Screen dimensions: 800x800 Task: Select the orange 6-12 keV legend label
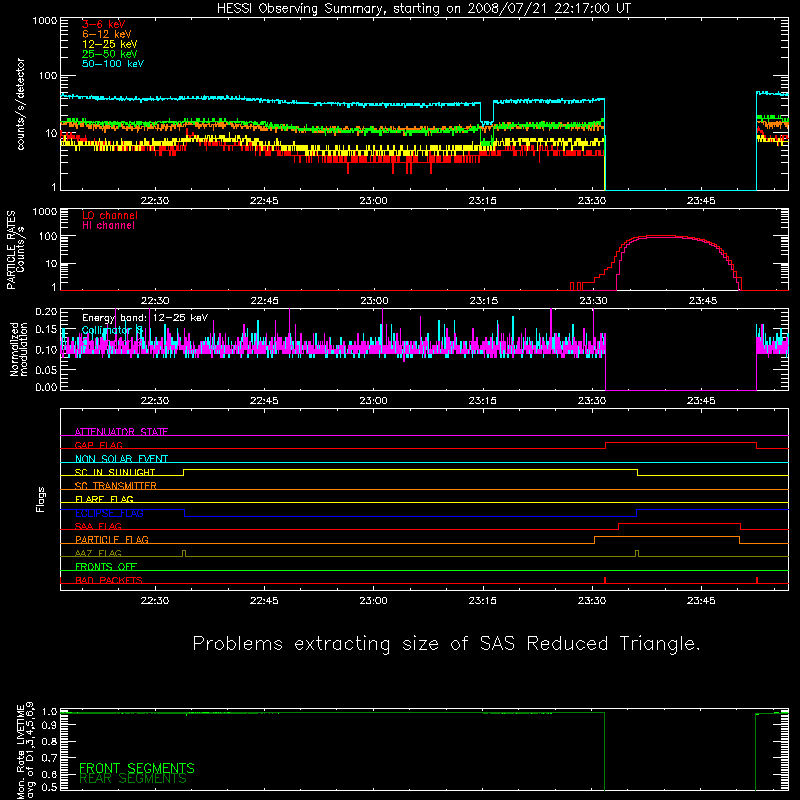(x=107, y=34)
